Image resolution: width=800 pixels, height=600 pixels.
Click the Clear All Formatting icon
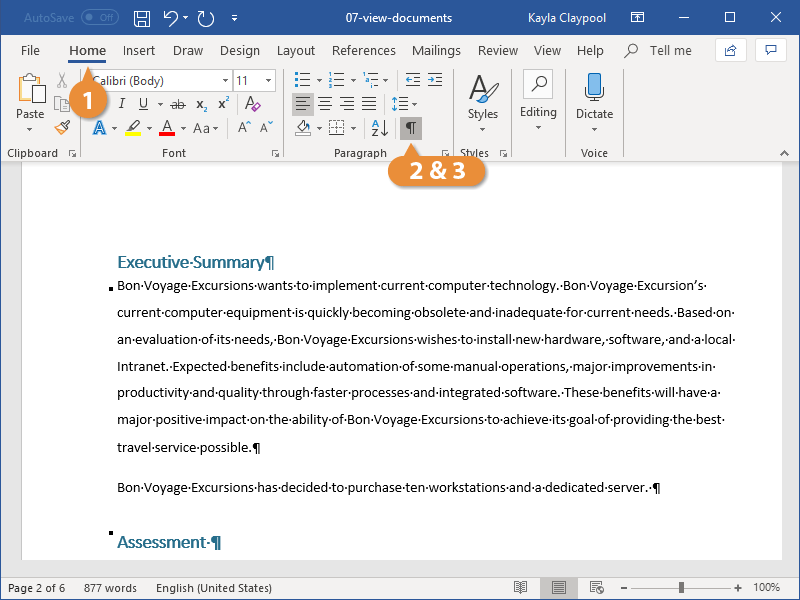pos(253,104)
